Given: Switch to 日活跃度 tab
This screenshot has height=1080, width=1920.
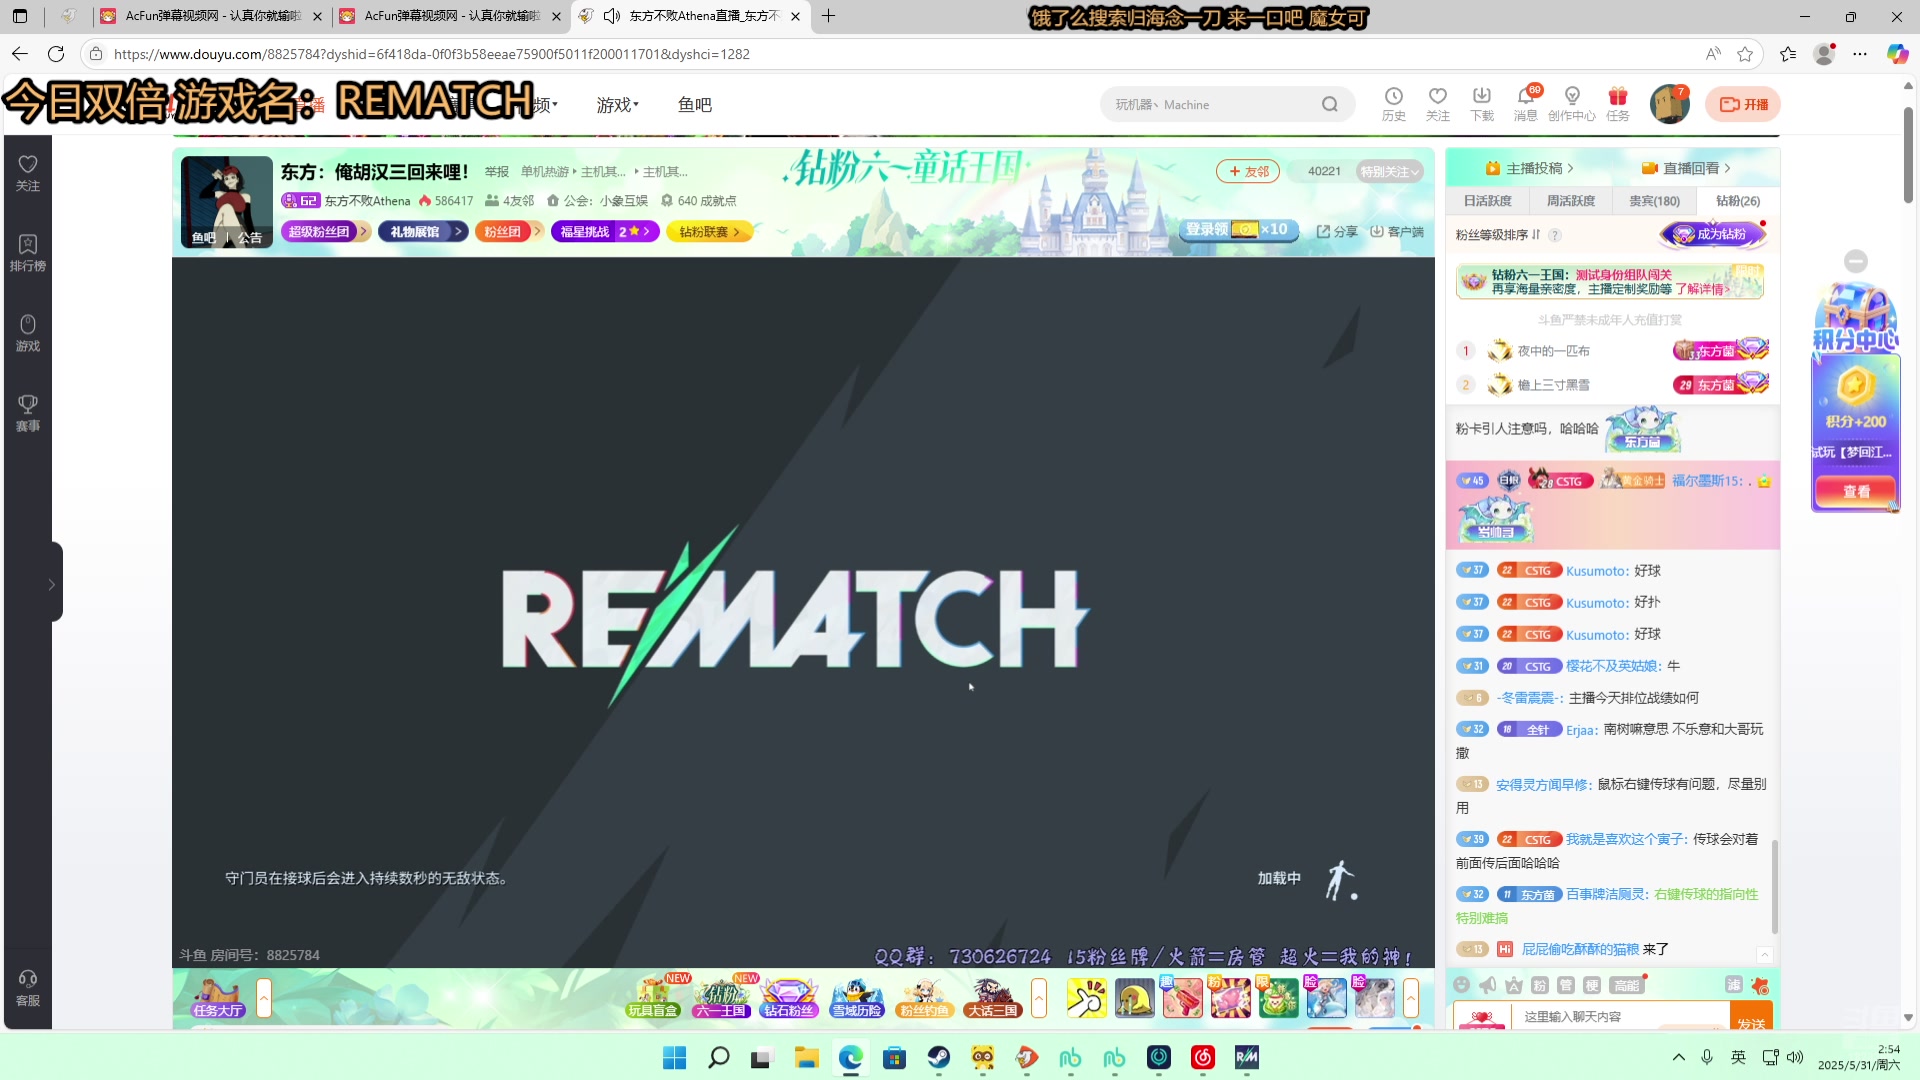Looking at the screenshot, I should [x=1487, y=201].
